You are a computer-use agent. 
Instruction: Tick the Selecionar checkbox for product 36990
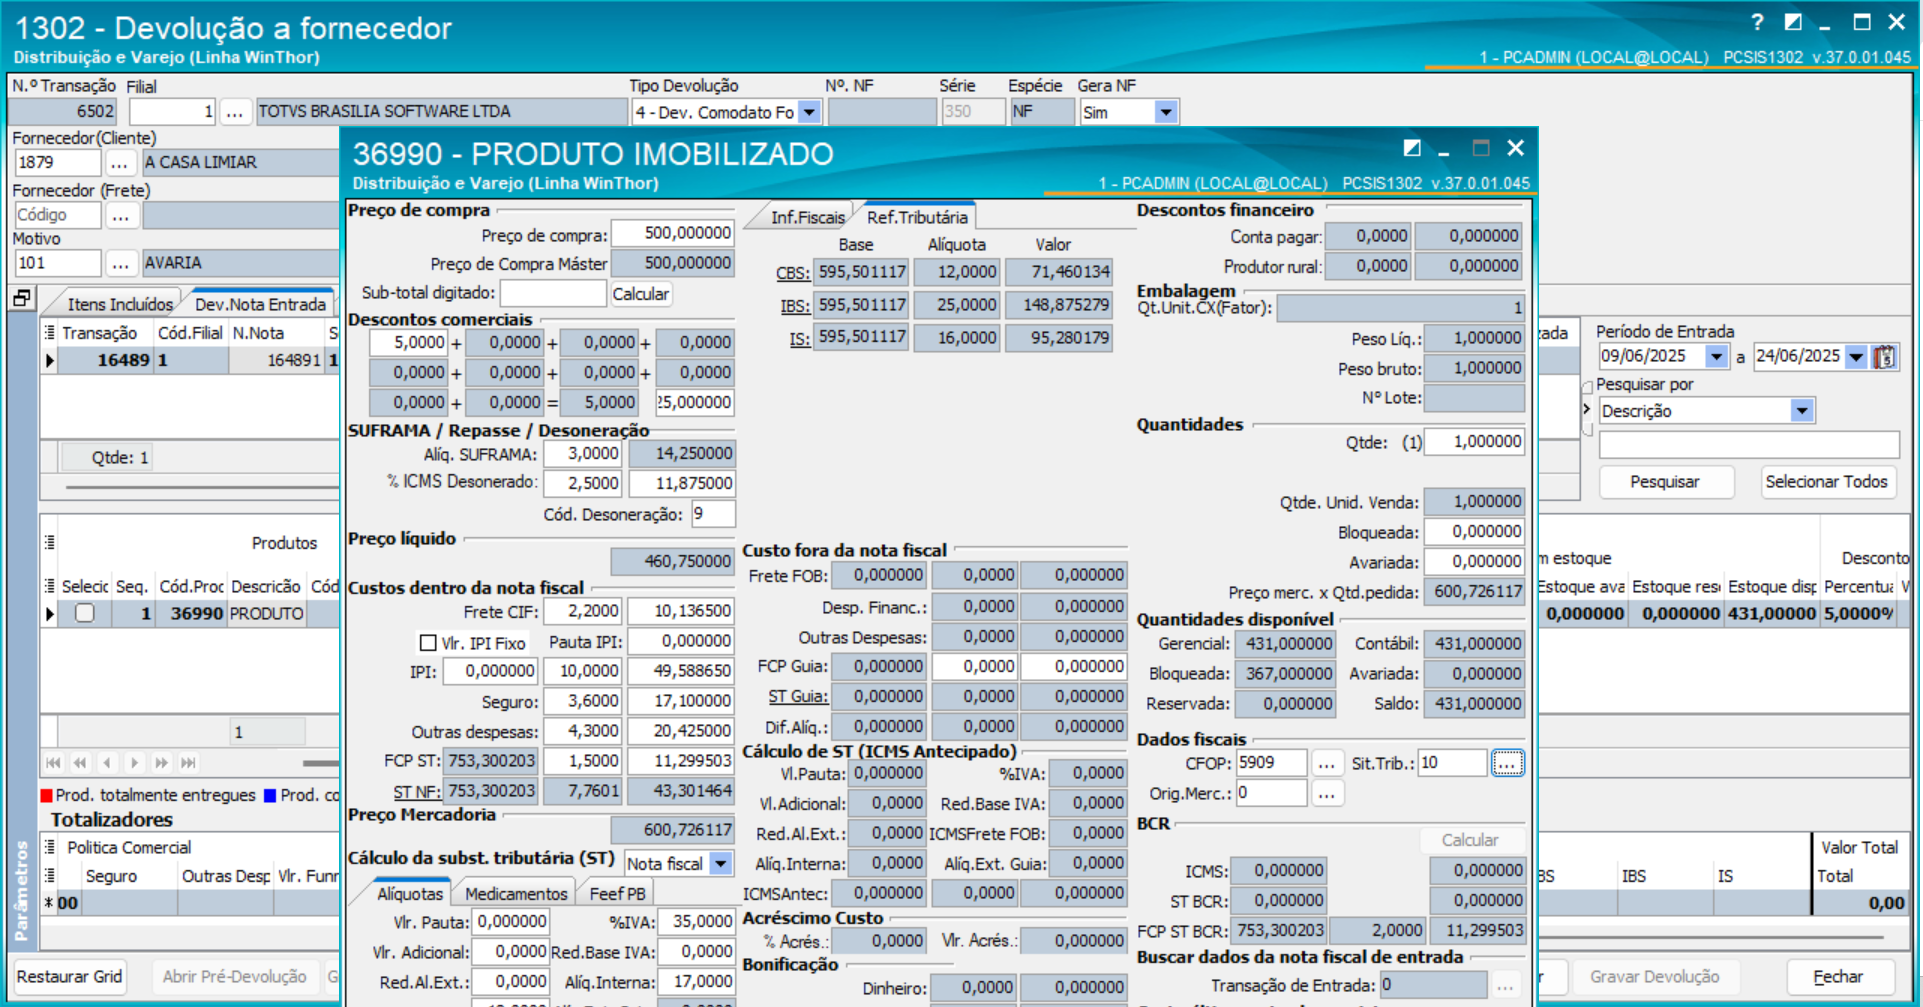pos(85,613)
